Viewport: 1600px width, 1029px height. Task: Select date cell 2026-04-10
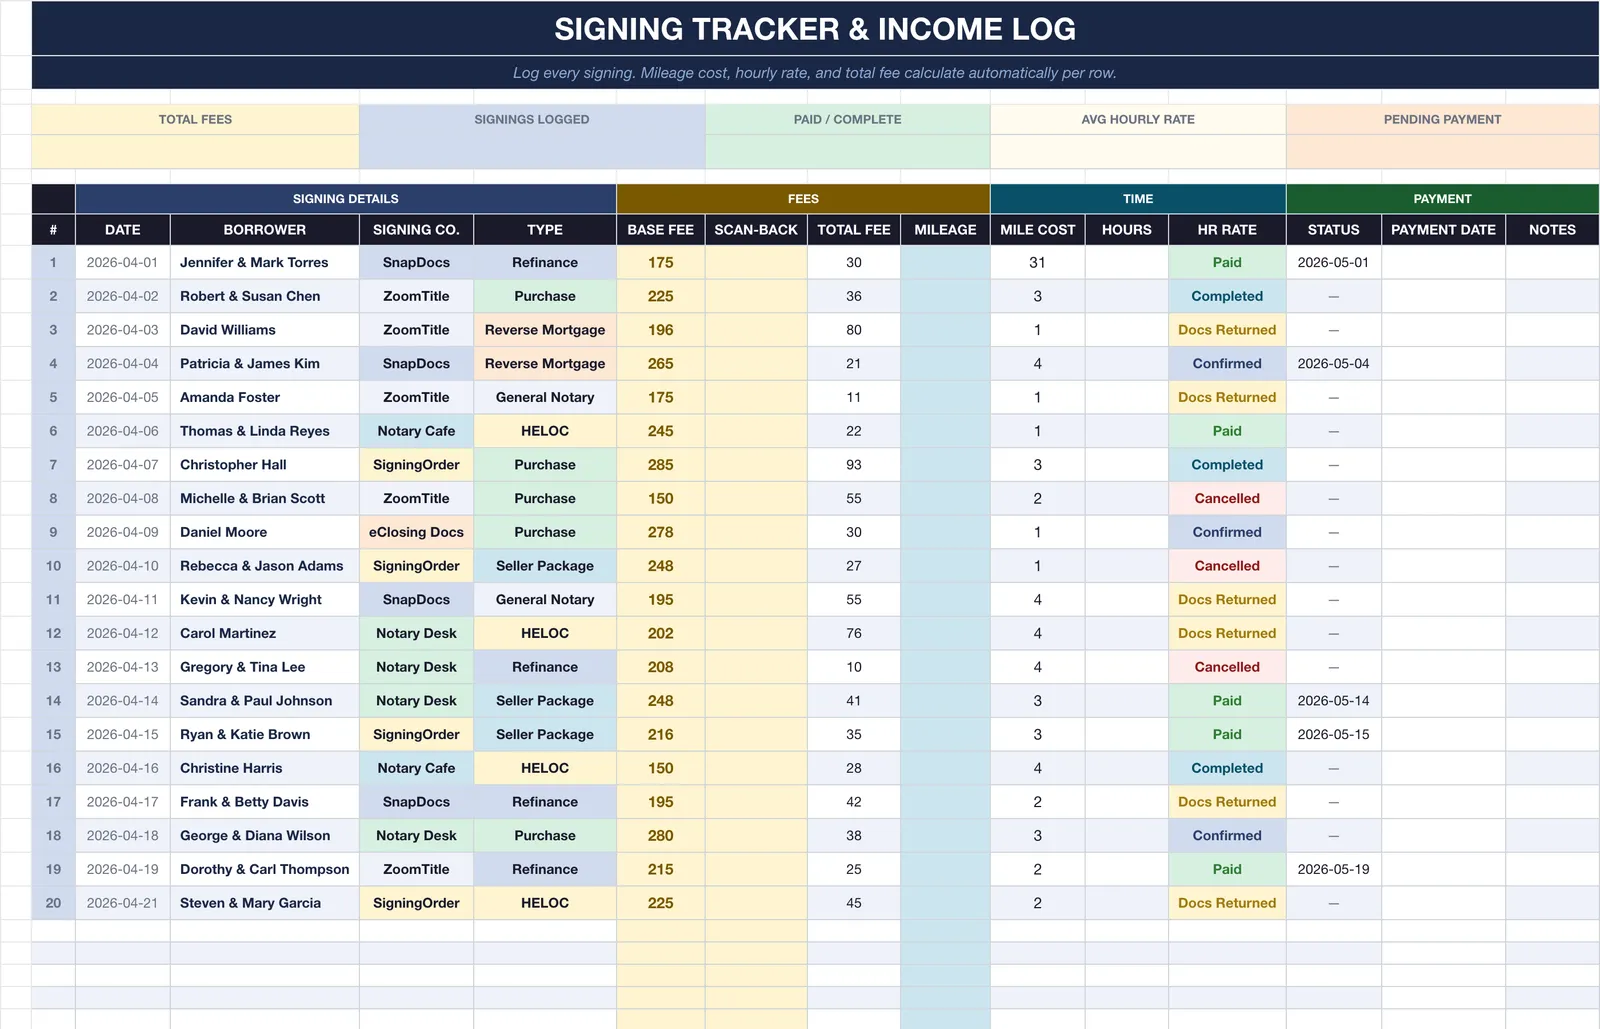(123, 566)
